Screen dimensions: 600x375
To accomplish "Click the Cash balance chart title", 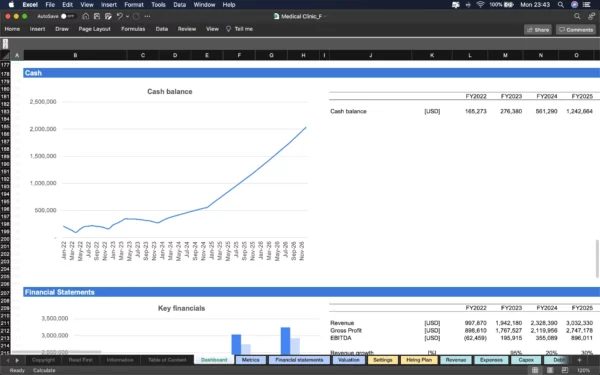I will coord(170,91).
